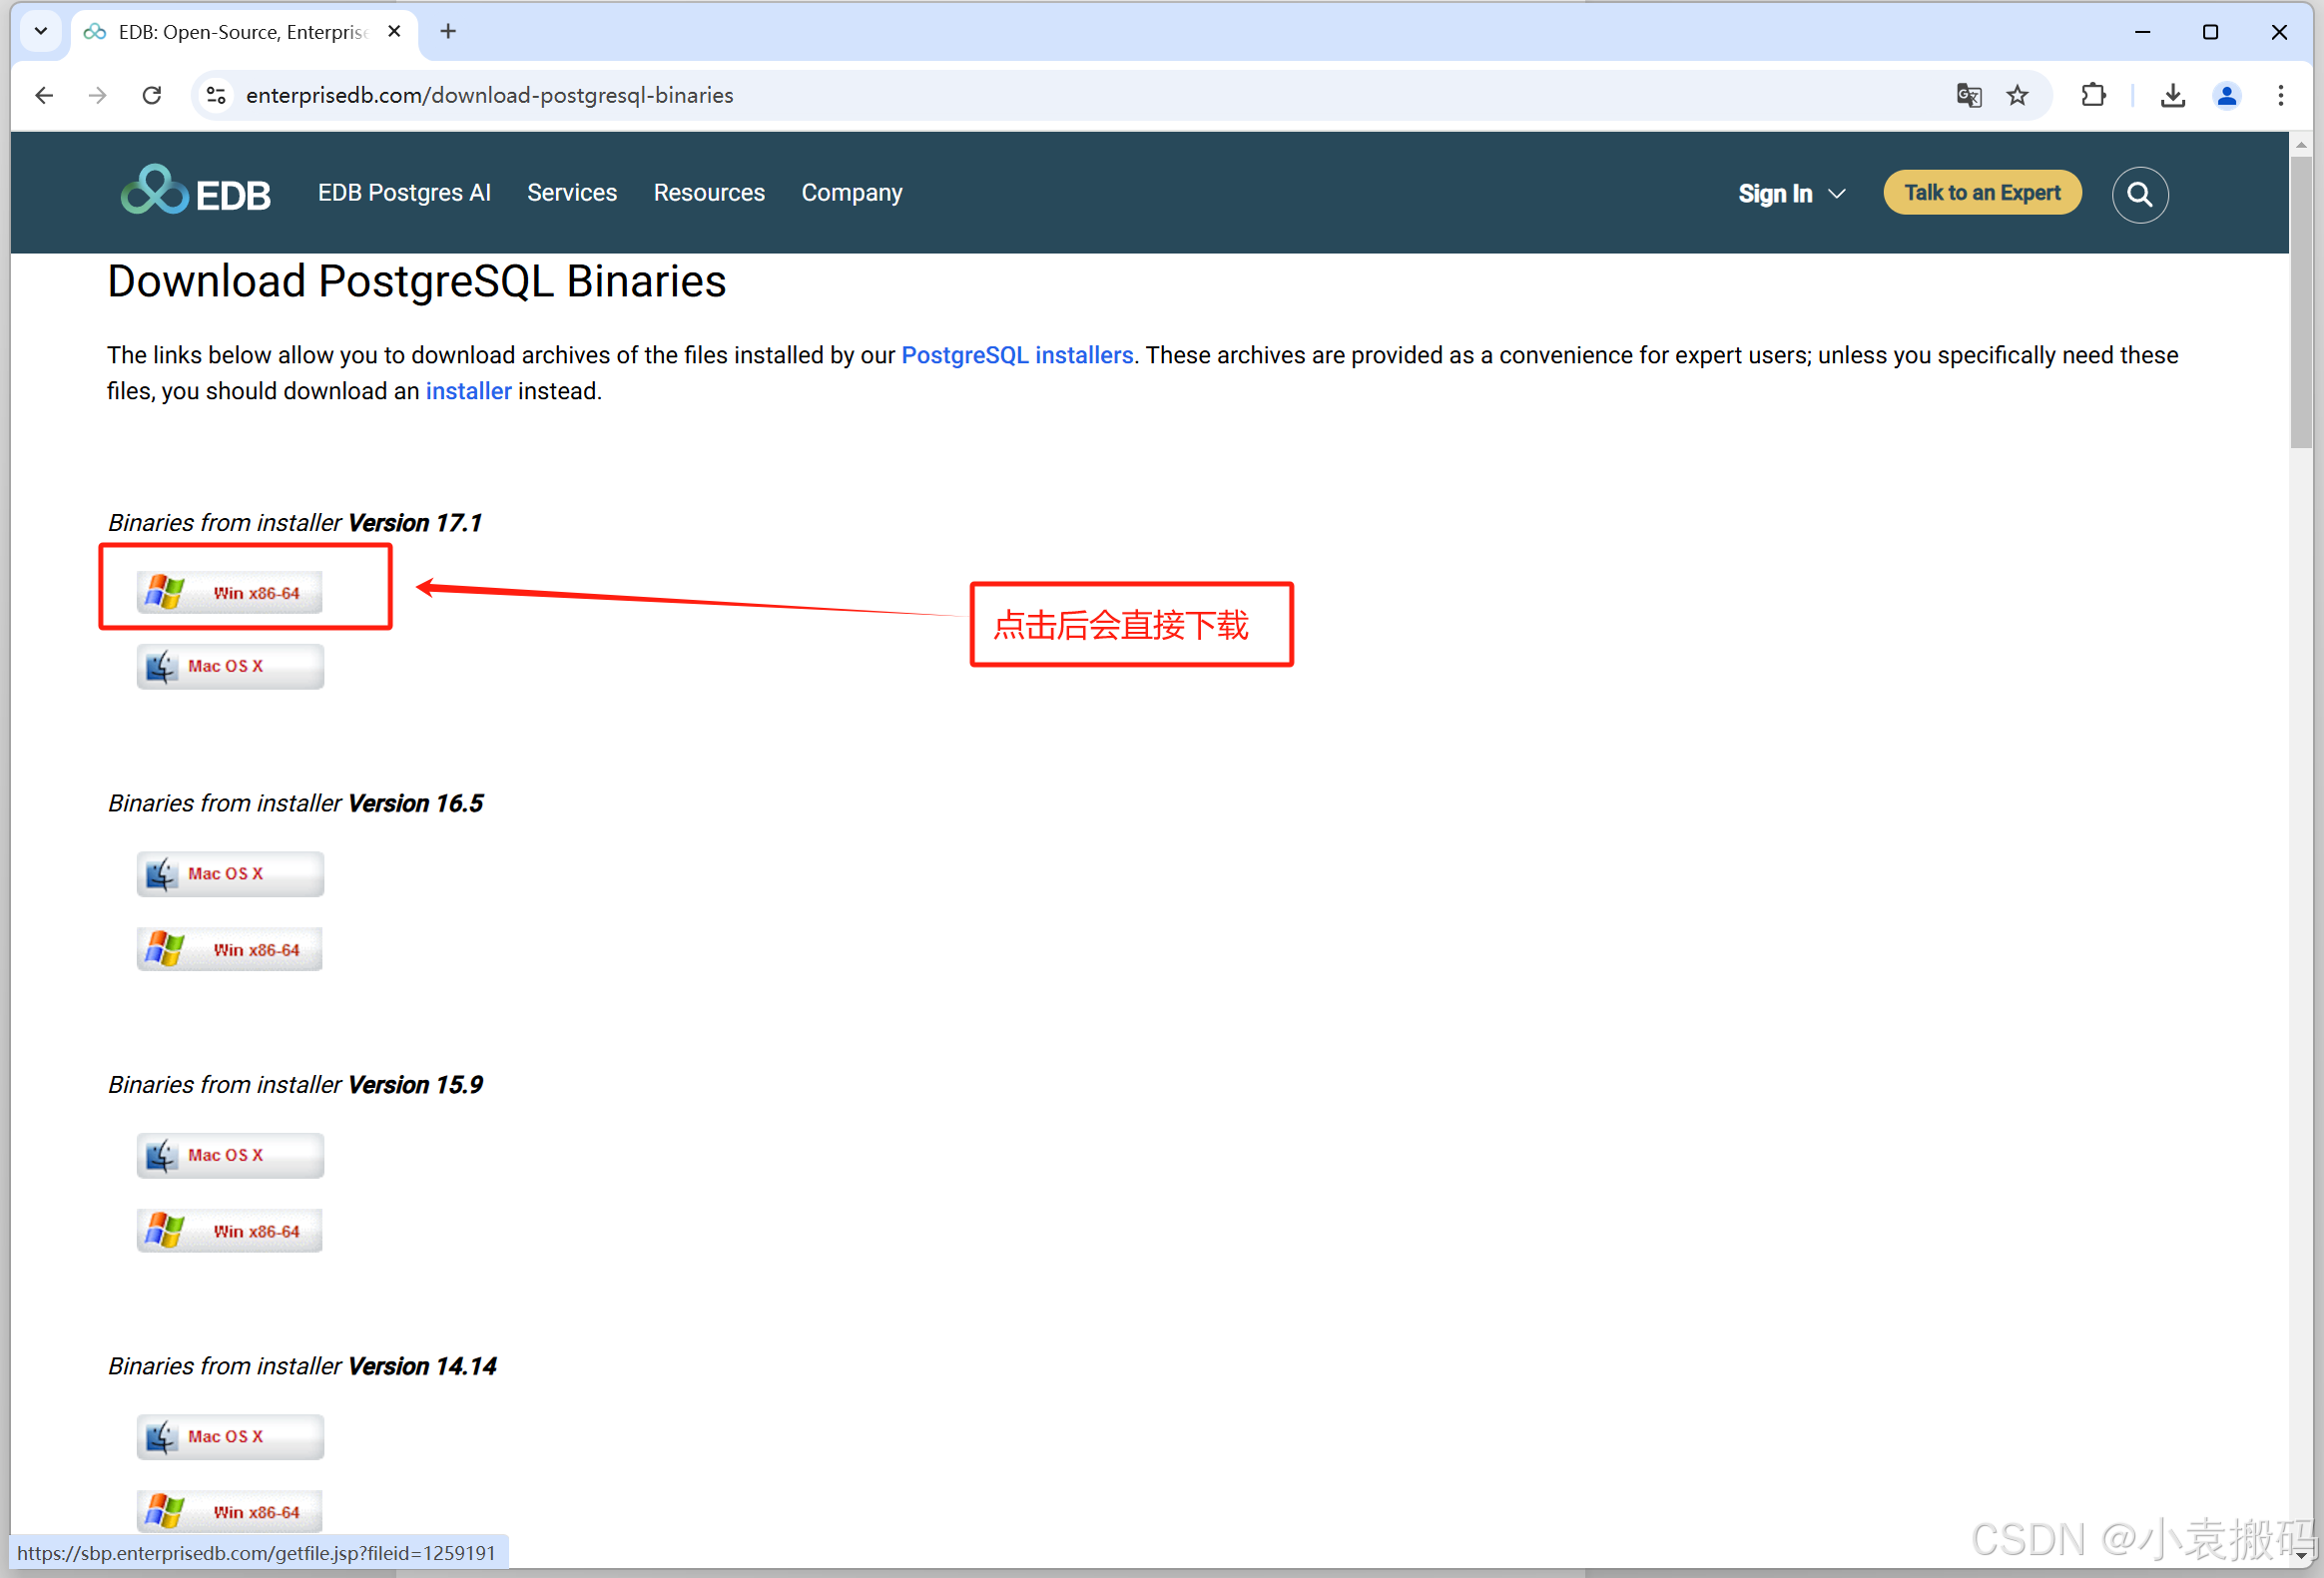The image size is (2324, 1578).
Task: Open the Services menu
Action: (572, 193)
